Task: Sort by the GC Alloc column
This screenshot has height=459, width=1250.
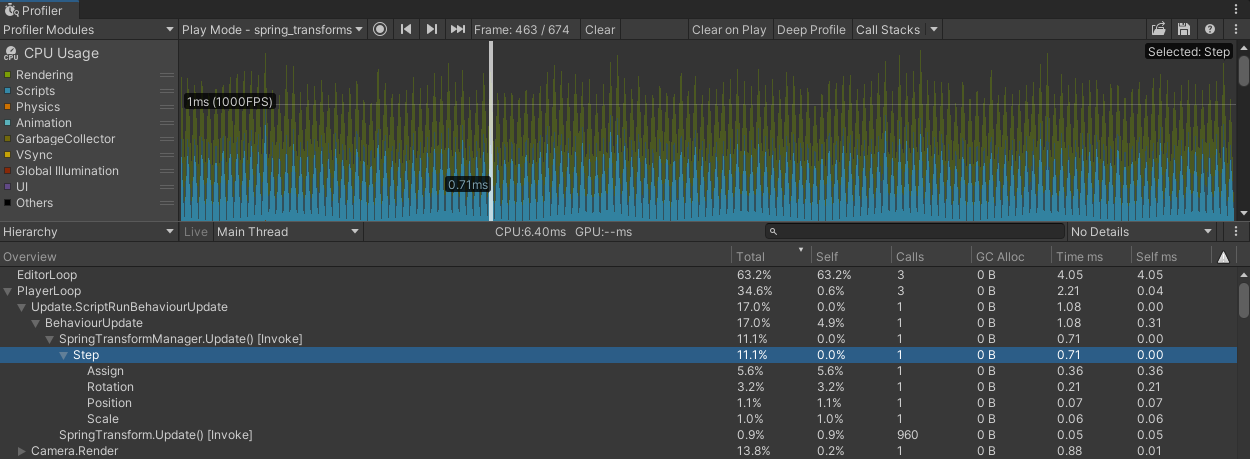Action: coord(1011,257)
